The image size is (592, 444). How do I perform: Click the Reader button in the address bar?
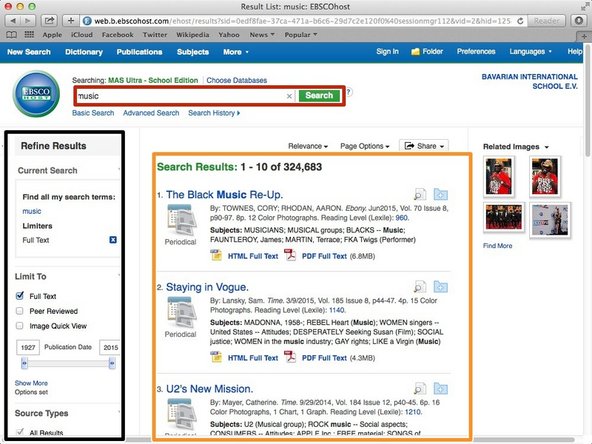point(546,21)
